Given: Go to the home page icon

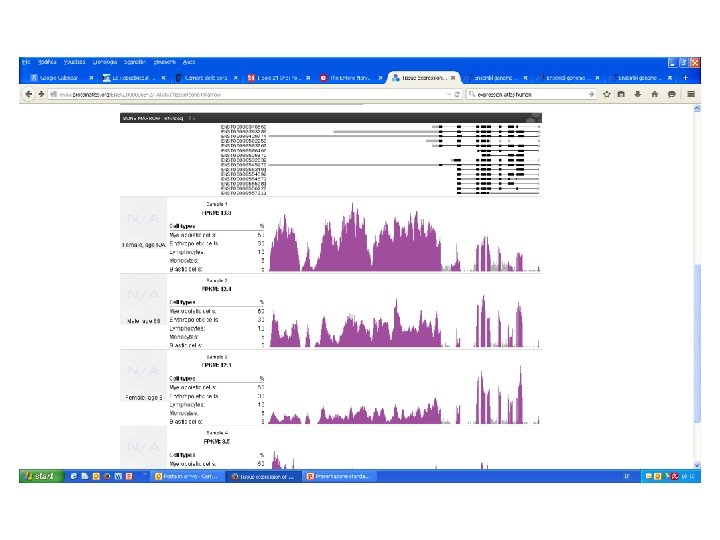Looking at the screenshot, I should (655, 94).
